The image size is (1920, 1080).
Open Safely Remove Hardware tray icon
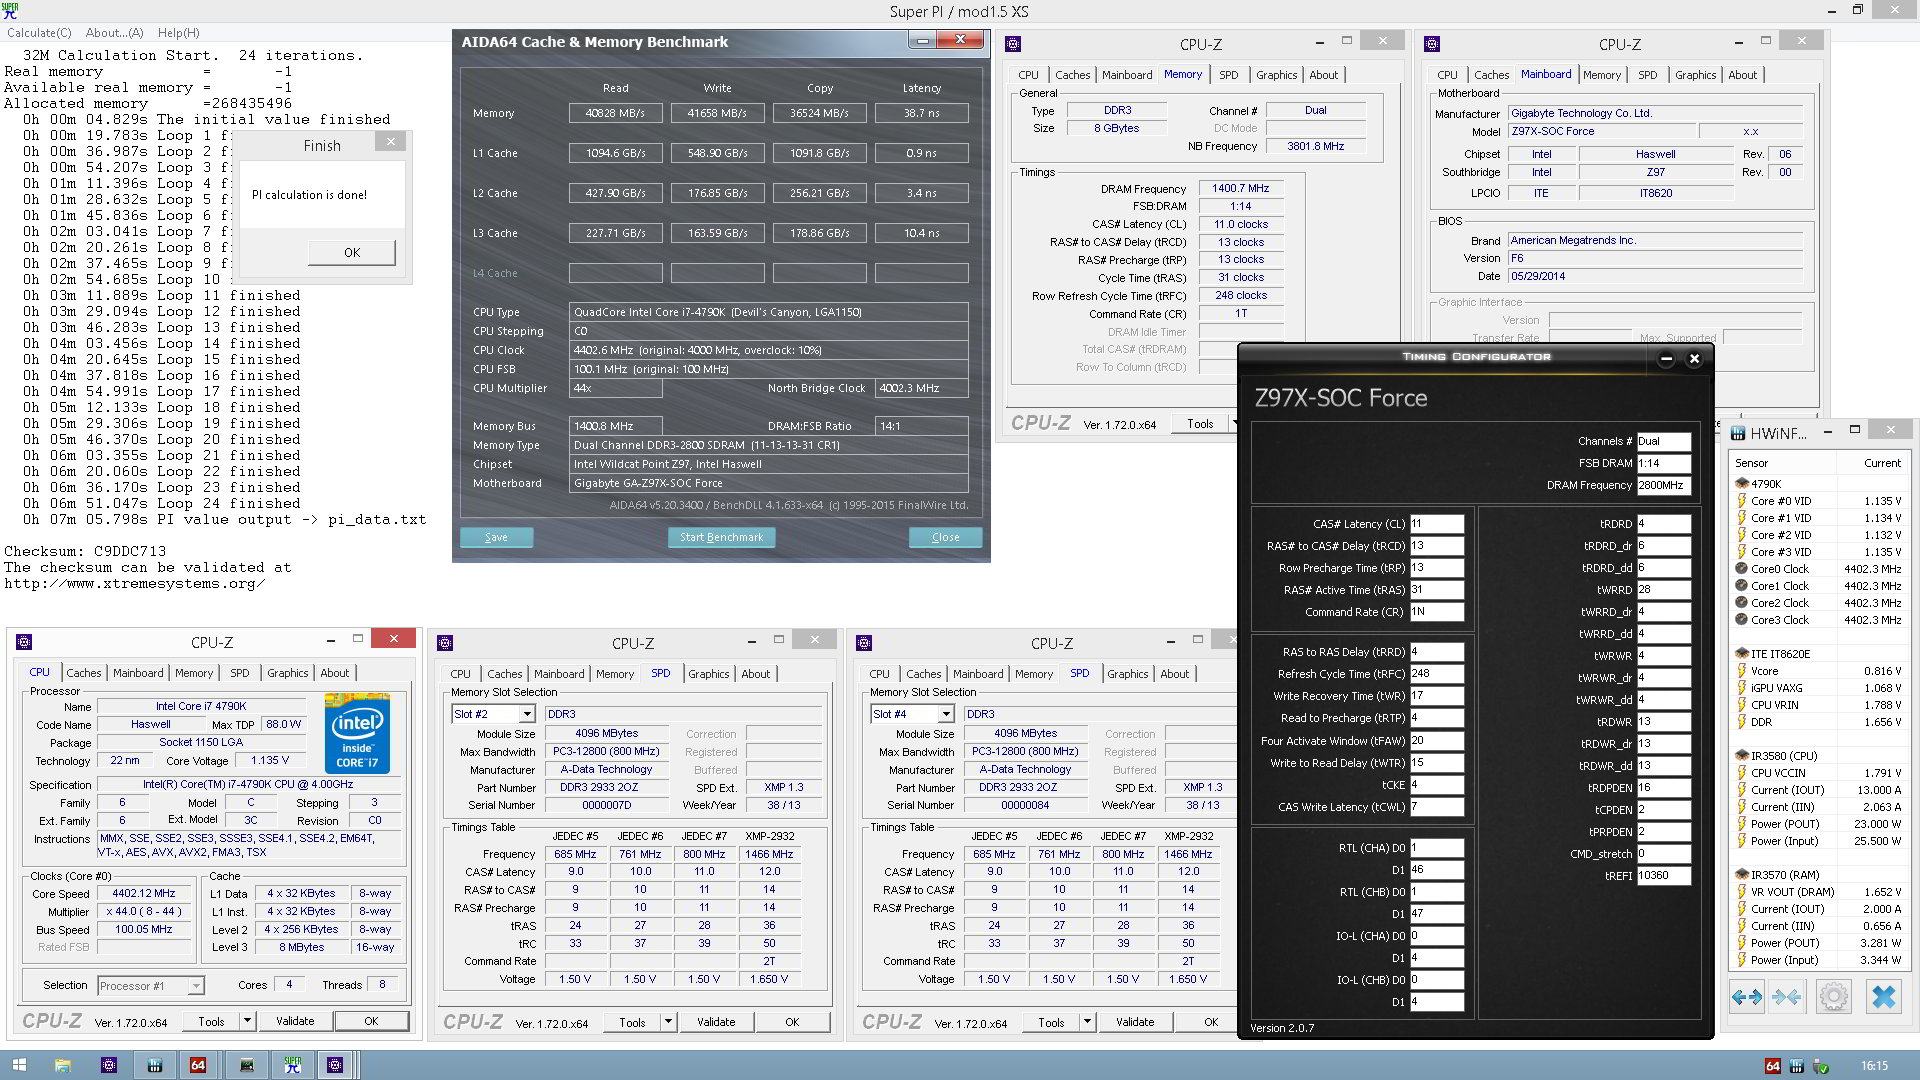pos(1821,1066)
